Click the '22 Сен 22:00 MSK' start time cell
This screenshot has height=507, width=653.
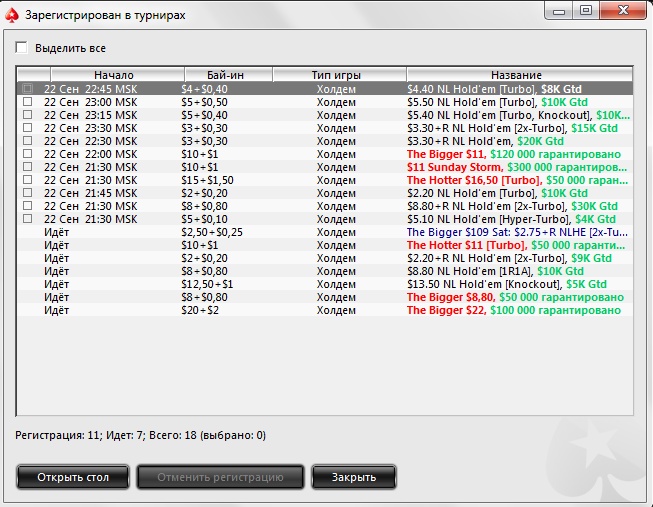click(x=90, y=154)
